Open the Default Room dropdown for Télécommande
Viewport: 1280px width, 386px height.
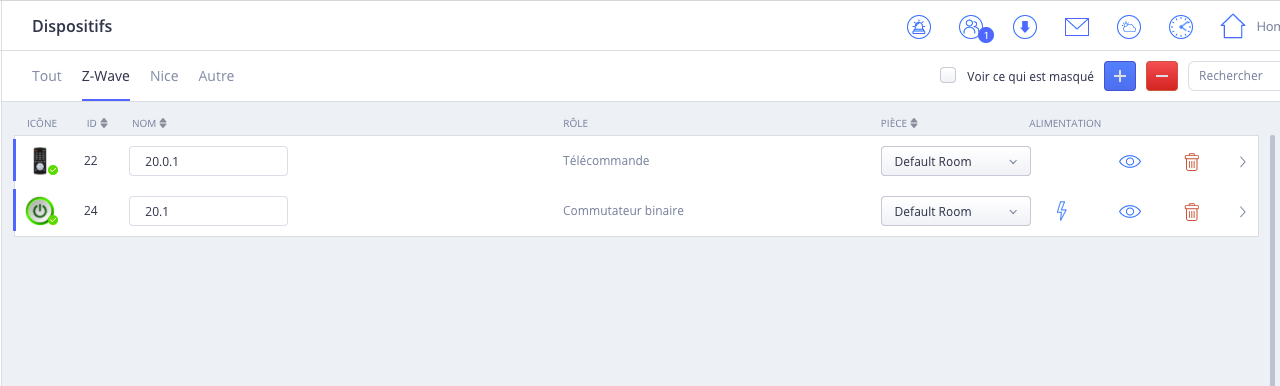point(955,161)
